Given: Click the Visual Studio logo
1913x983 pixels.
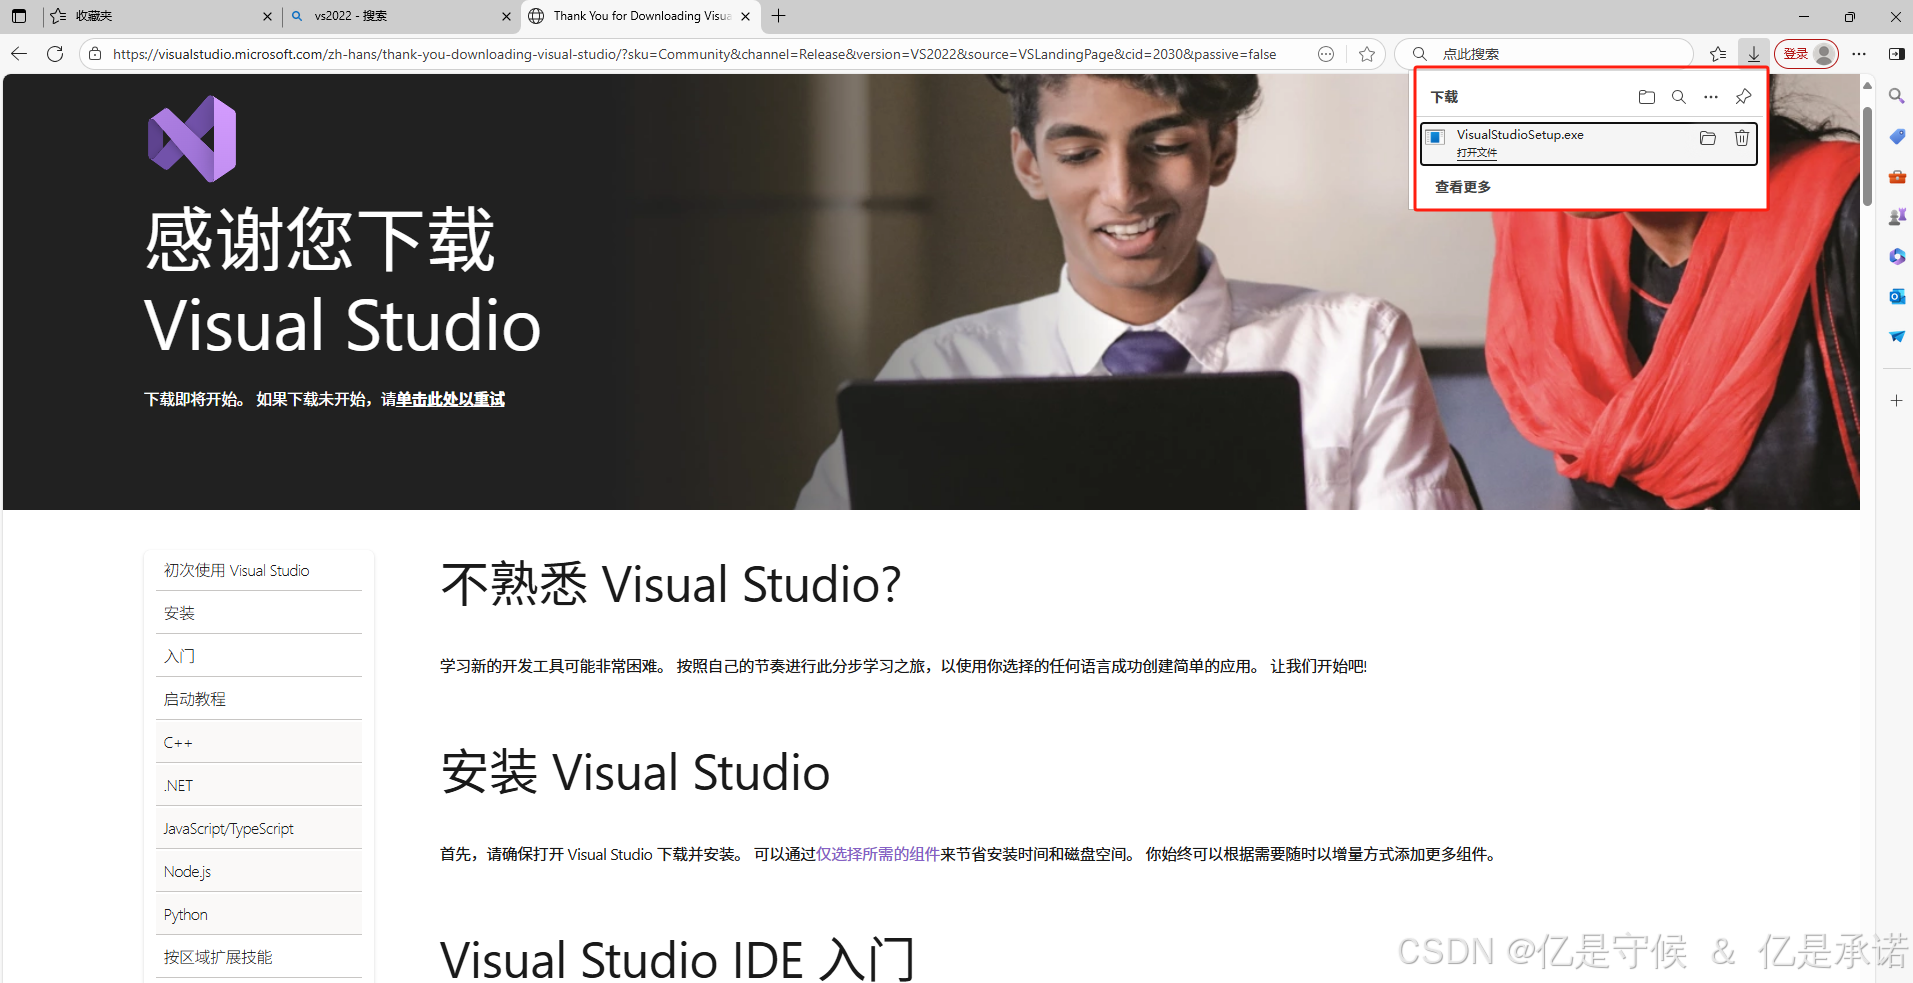Looking at the screenshot, I should 192,139.
